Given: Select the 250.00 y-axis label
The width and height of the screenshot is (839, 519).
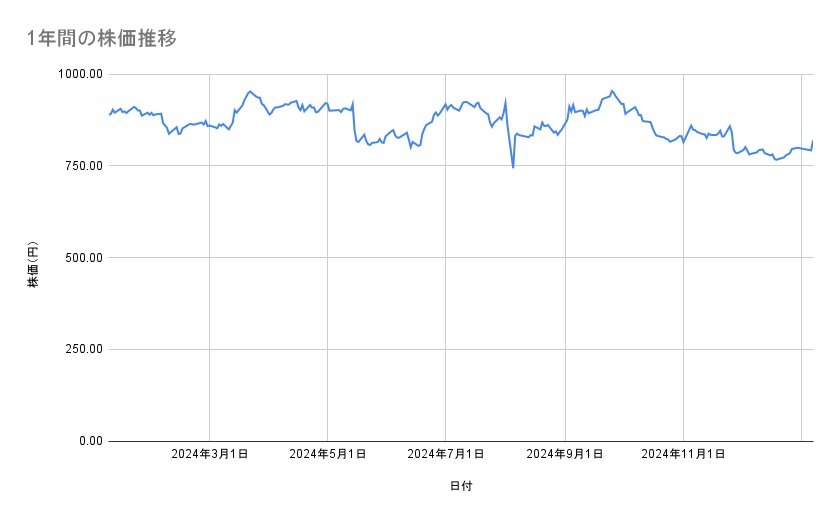Looking at the screenshot, I should (81, 349).
